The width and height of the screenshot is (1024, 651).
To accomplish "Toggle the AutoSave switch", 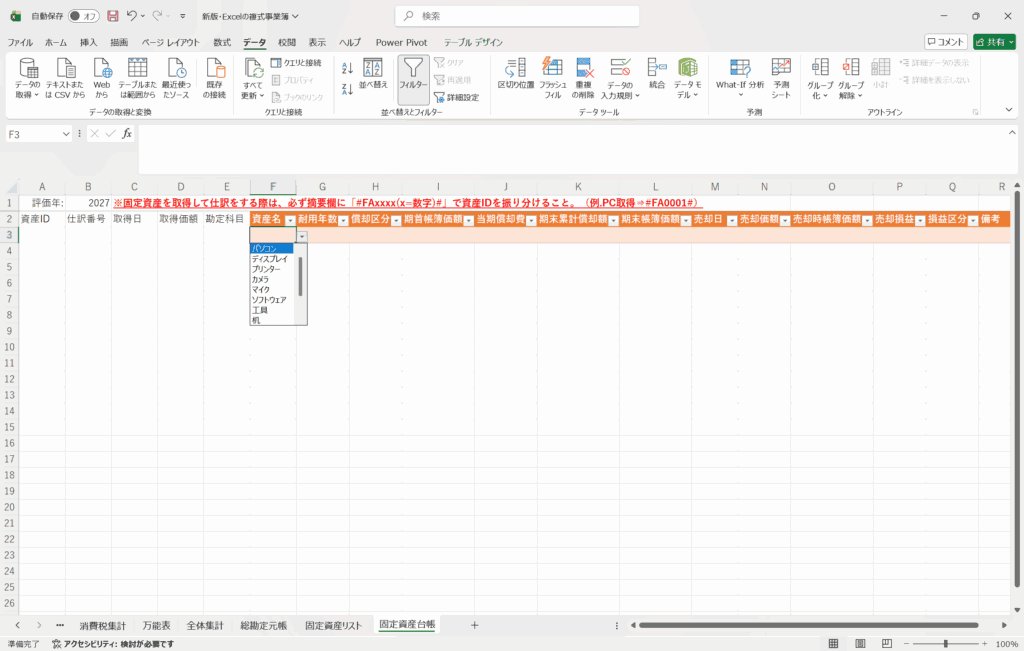I will coord(84,16).
